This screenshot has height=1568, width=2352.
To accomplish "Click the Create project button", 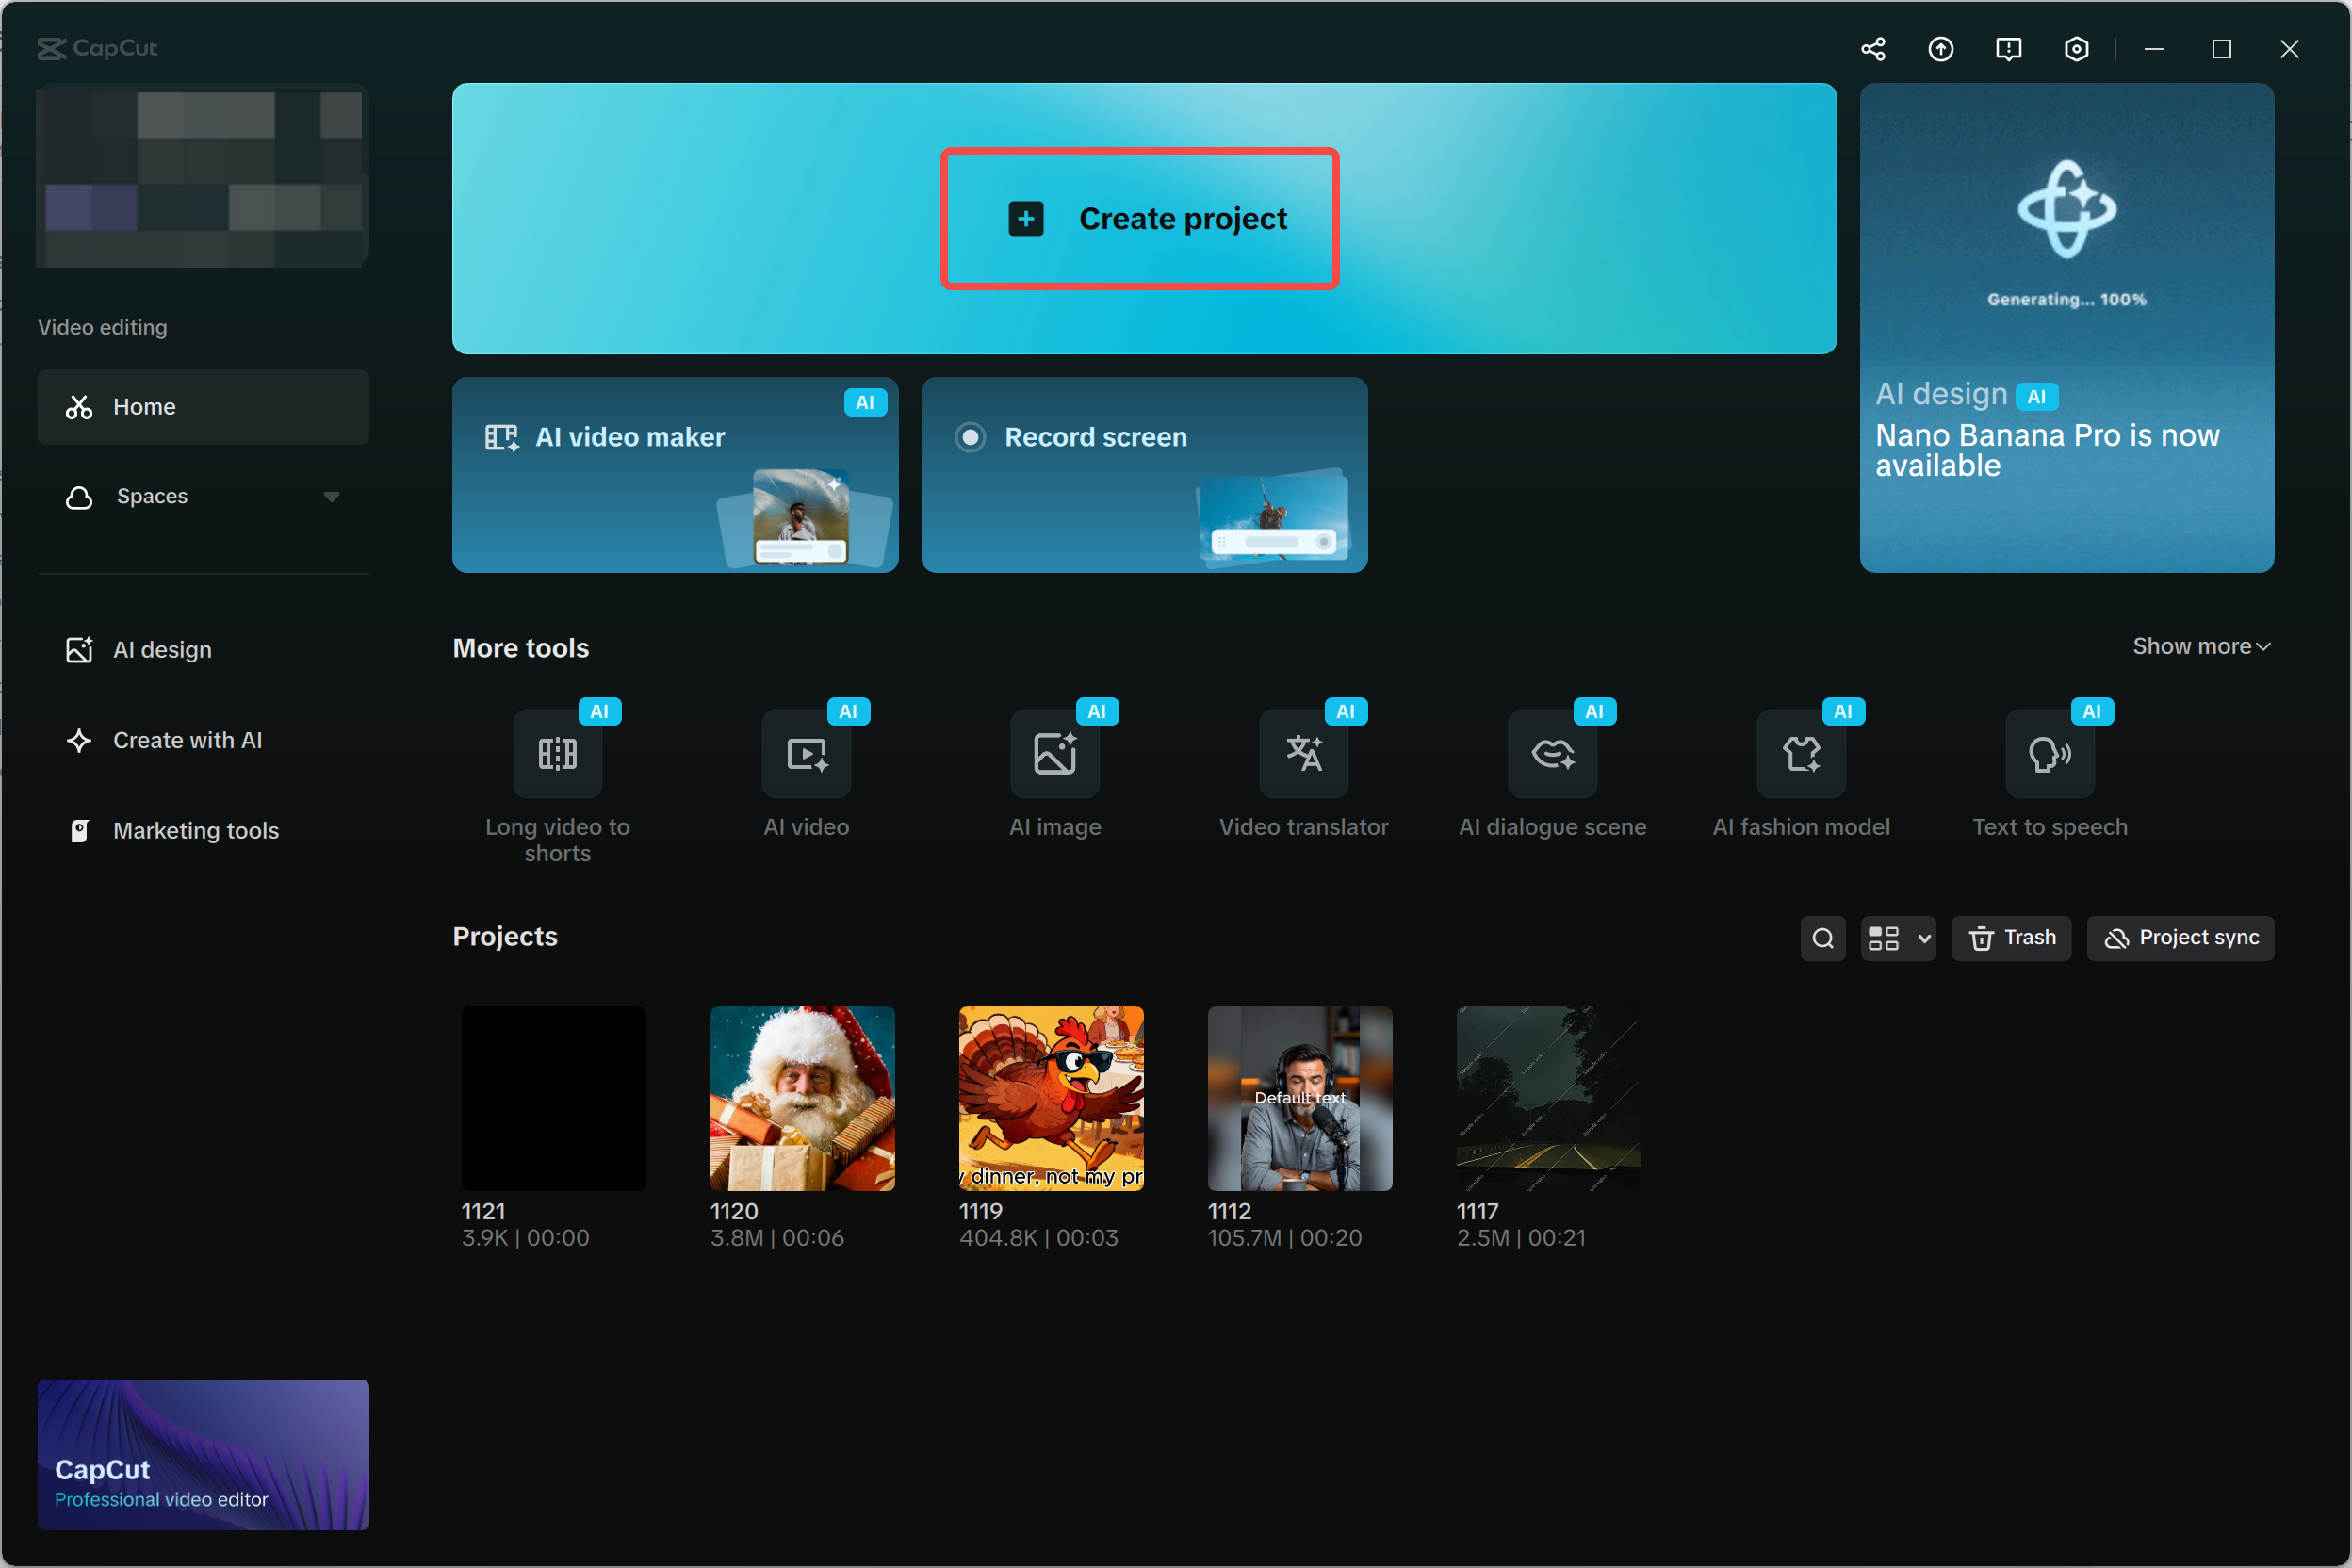I will click(1140, 219).
